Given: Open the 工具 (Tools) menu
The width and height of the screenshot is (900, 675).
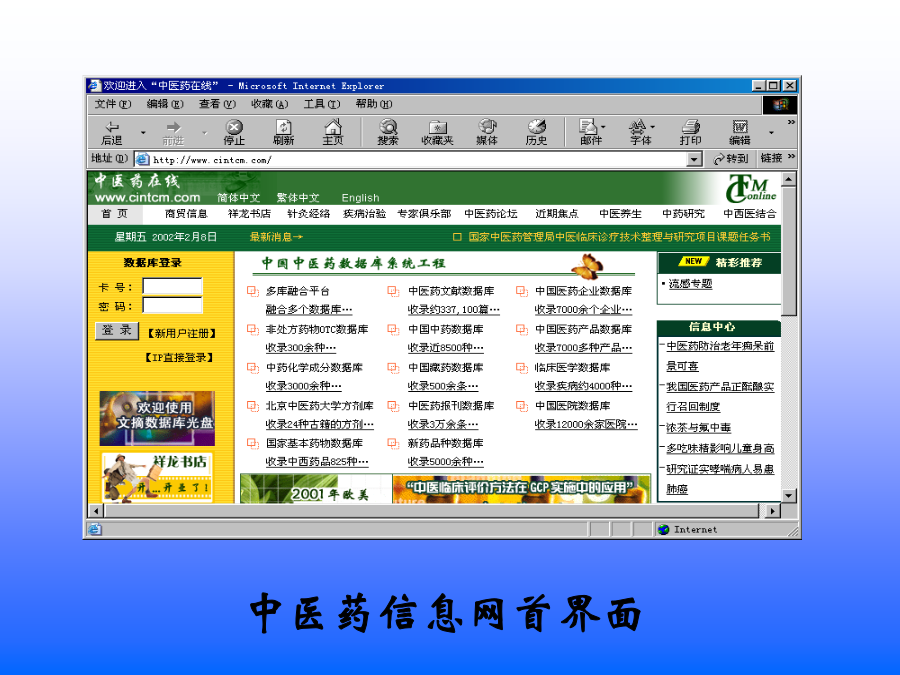Looking at the screenshot, I should 321,104.
